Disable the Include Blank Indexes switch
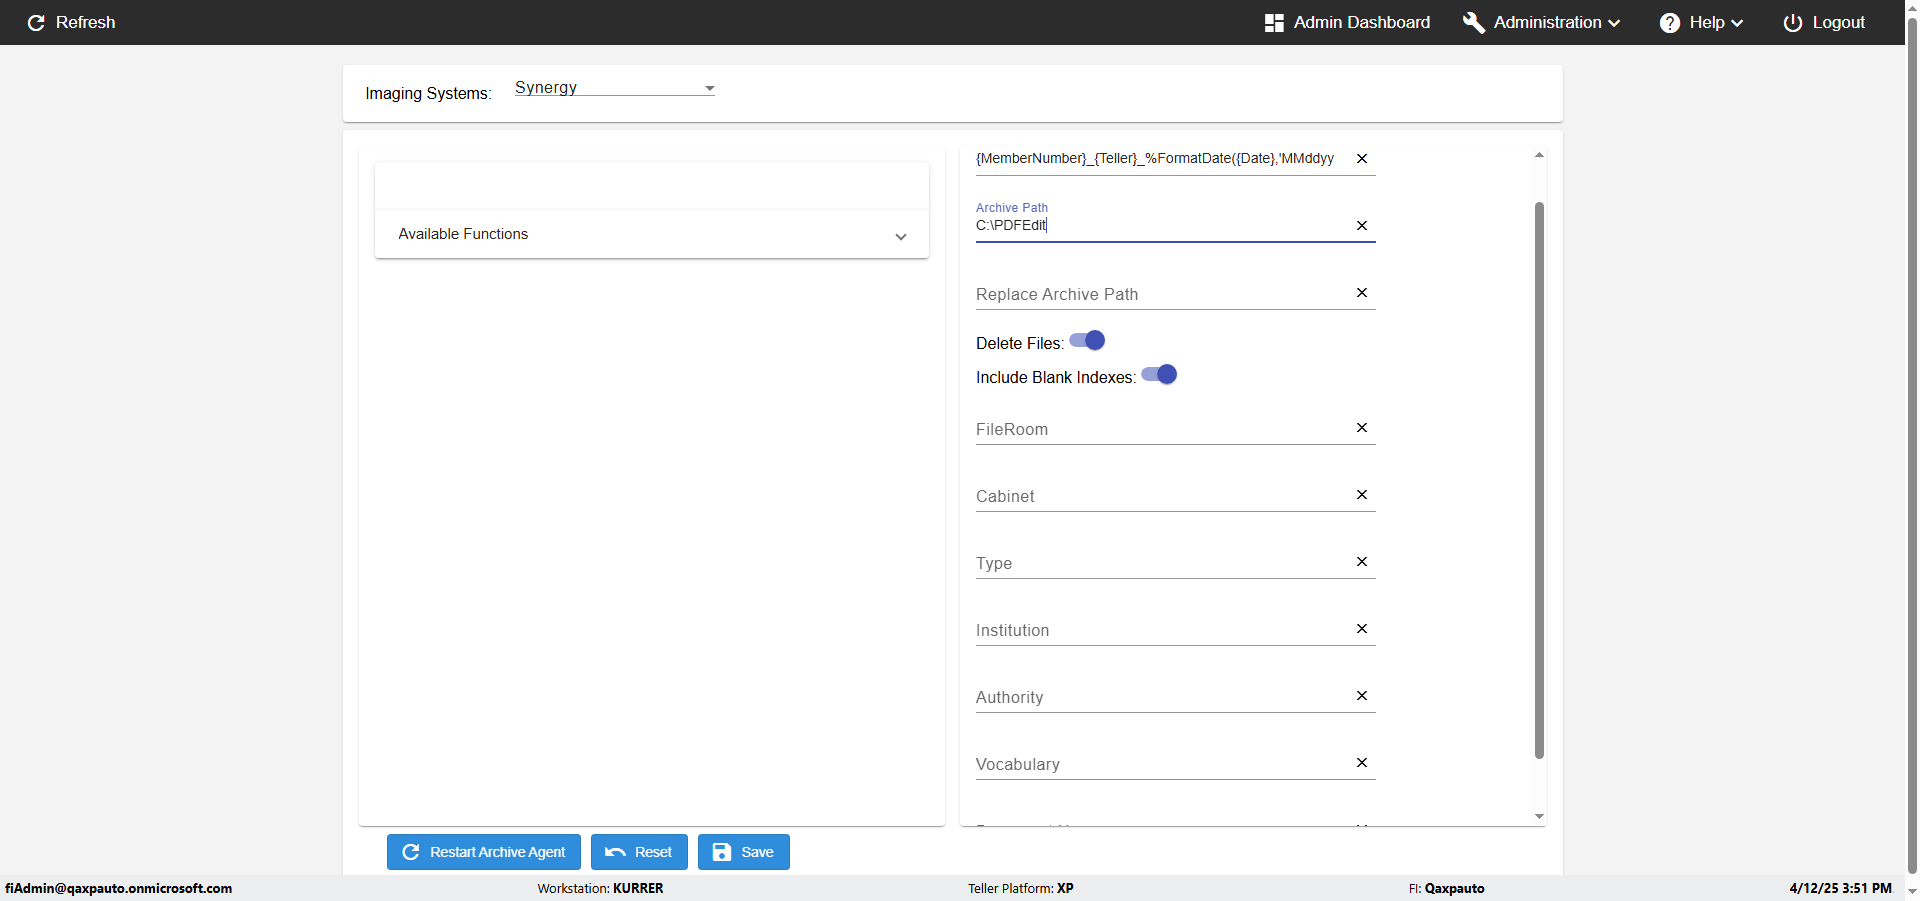The image size is (1920, 901). point(1159,375)
